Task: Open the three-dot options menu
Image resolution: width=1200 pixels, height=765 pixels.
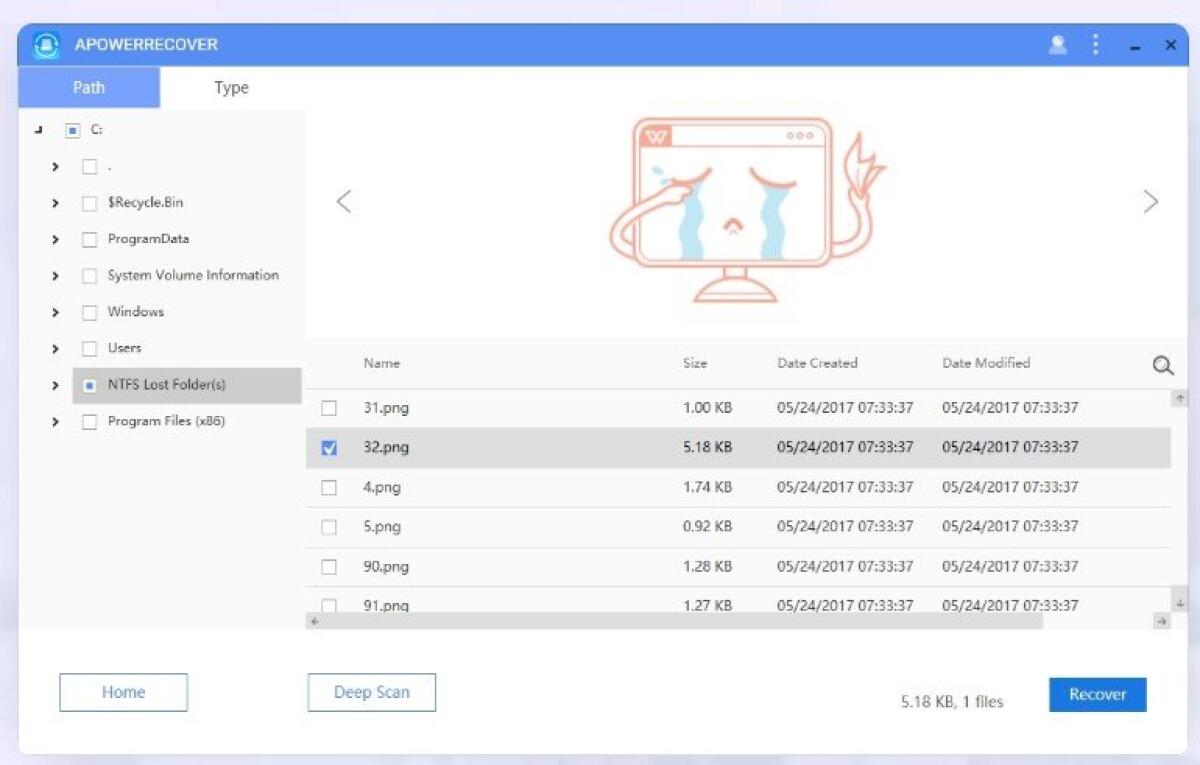Action: [1094, 44]
